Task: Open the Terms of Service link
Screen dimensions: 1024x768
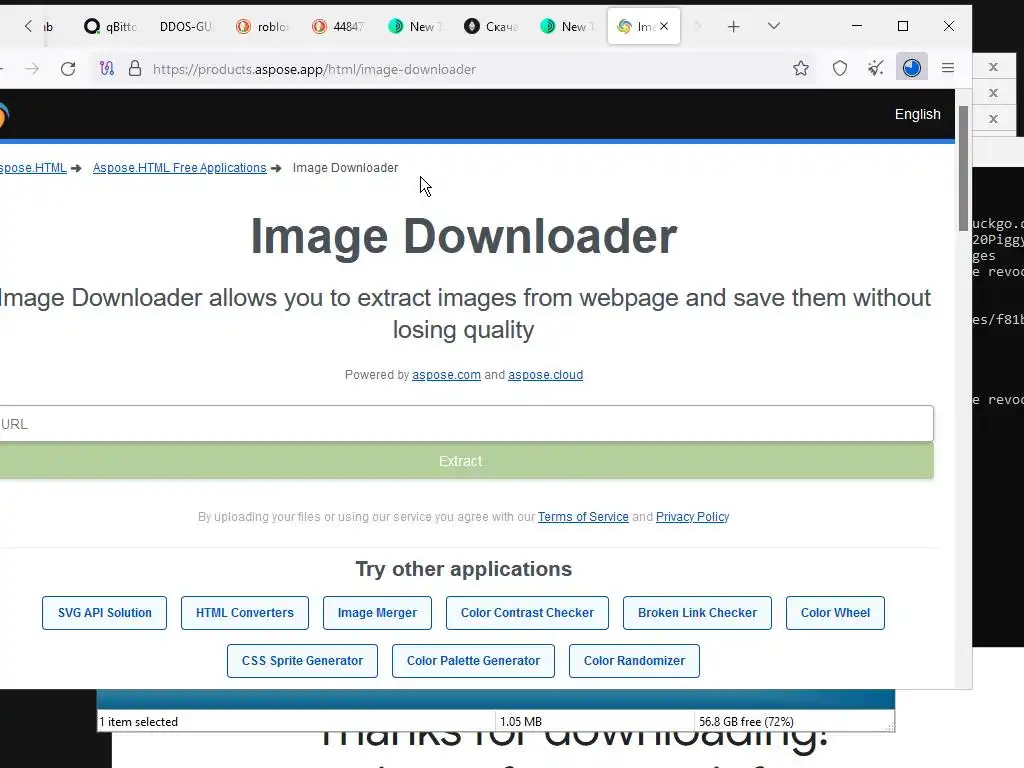Action: (583, 517)
